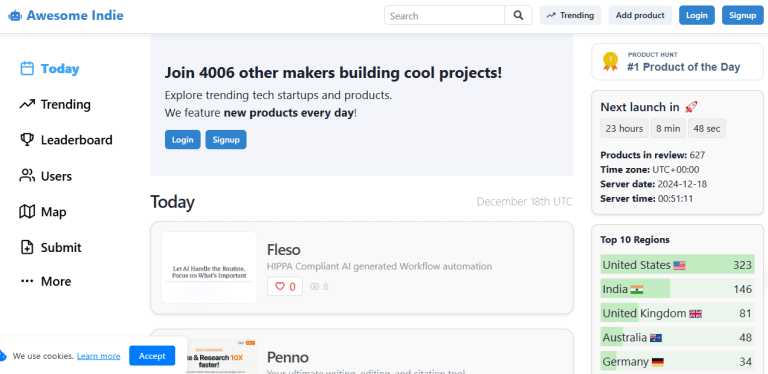Viewport: 768px width, 374px height.
Task: Click the India flag icon
Action: (637, 289)
